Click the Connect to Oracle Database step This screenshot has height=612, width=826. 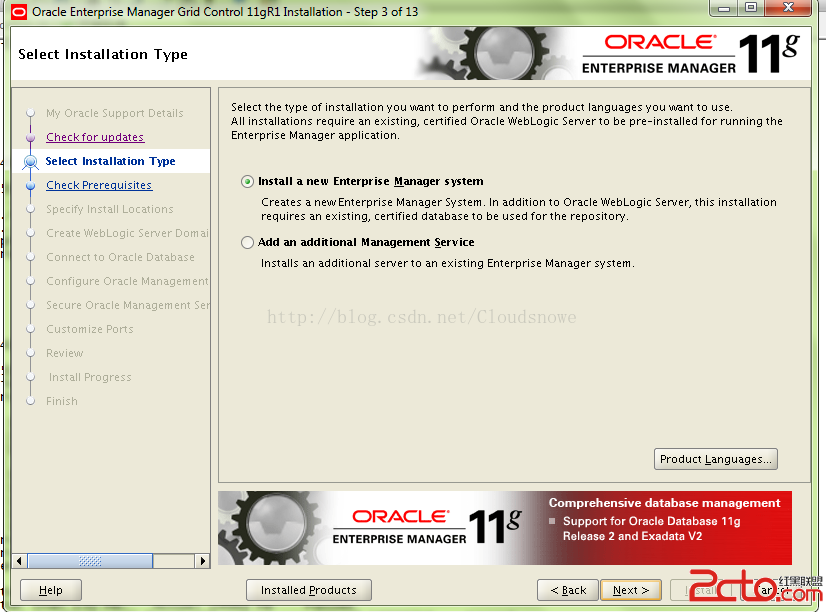pos(120,257)
